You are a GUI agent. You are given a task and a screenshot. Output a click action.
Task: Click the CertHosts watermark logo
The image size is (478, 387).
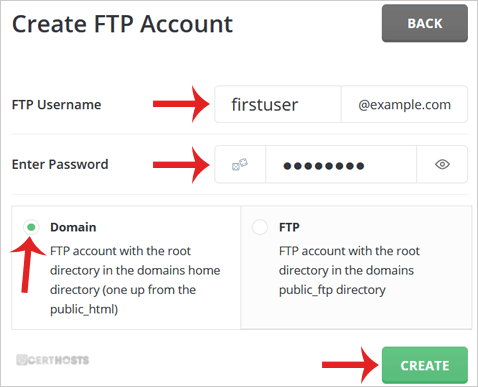tap(53, 360)
